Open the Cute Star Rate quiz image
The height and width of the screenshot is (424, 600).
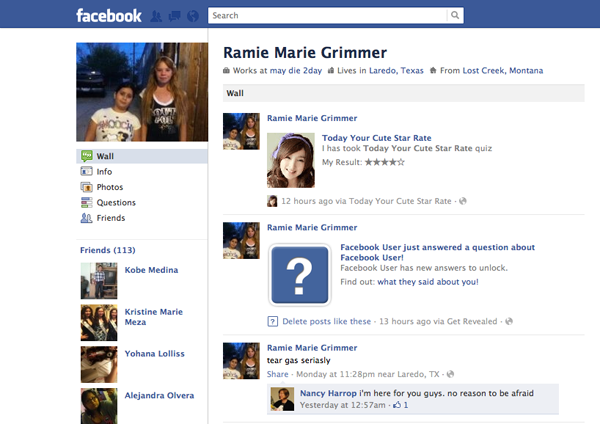[292, 160]
